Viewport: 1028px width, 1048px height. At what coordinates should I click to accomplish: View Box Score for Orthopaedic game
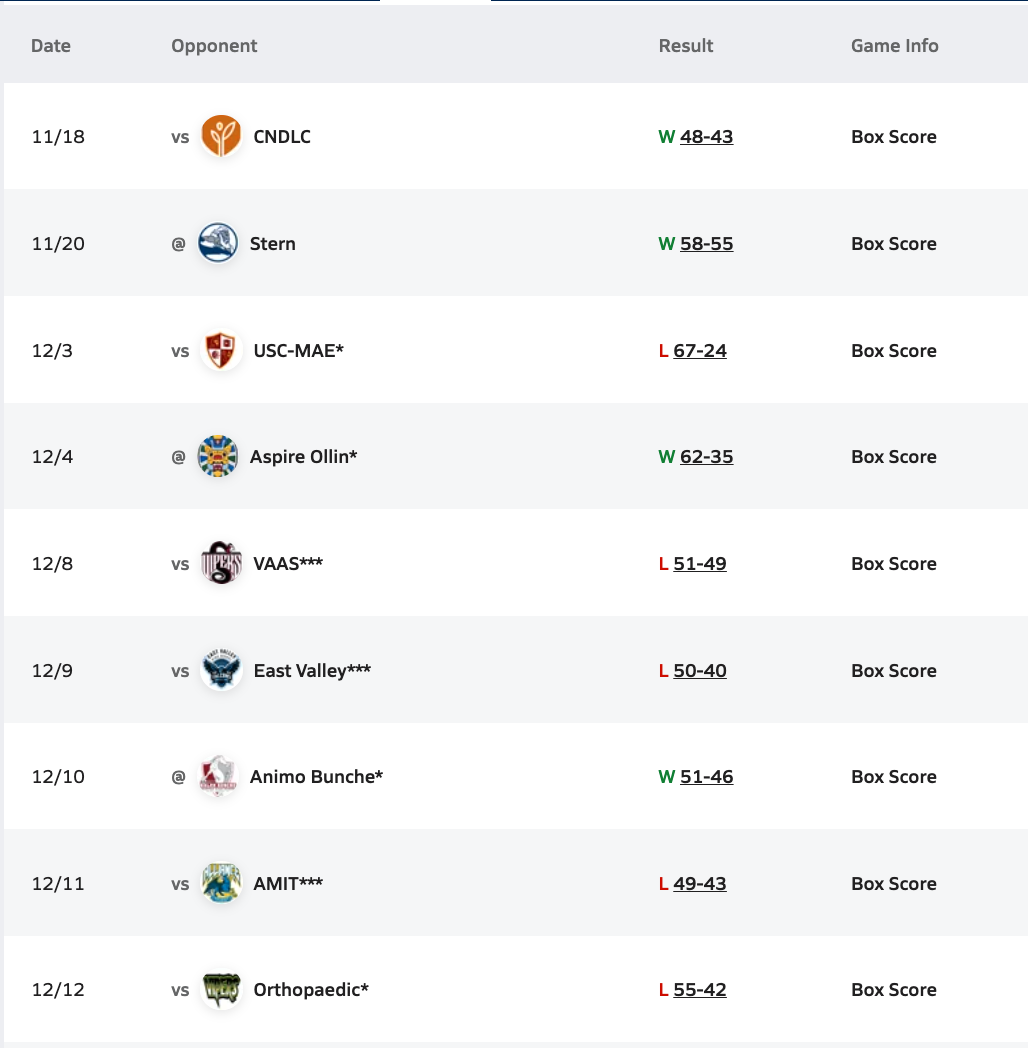(x=893, y=990)
